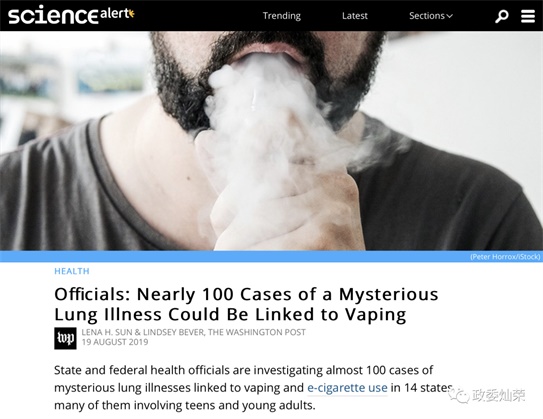Click the vaping man hero image

pyautogui.click(x=272, y=141)
